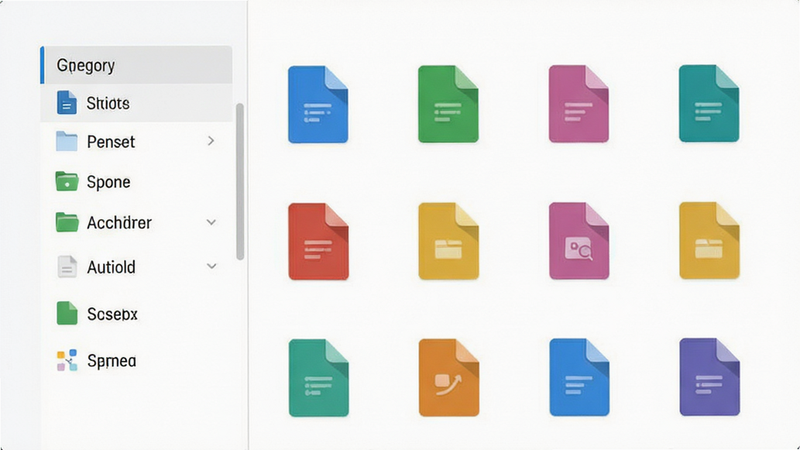Select the Gpegory sidebar header
The width and height of the screenshot is (800, 450).
pos(136,65)
